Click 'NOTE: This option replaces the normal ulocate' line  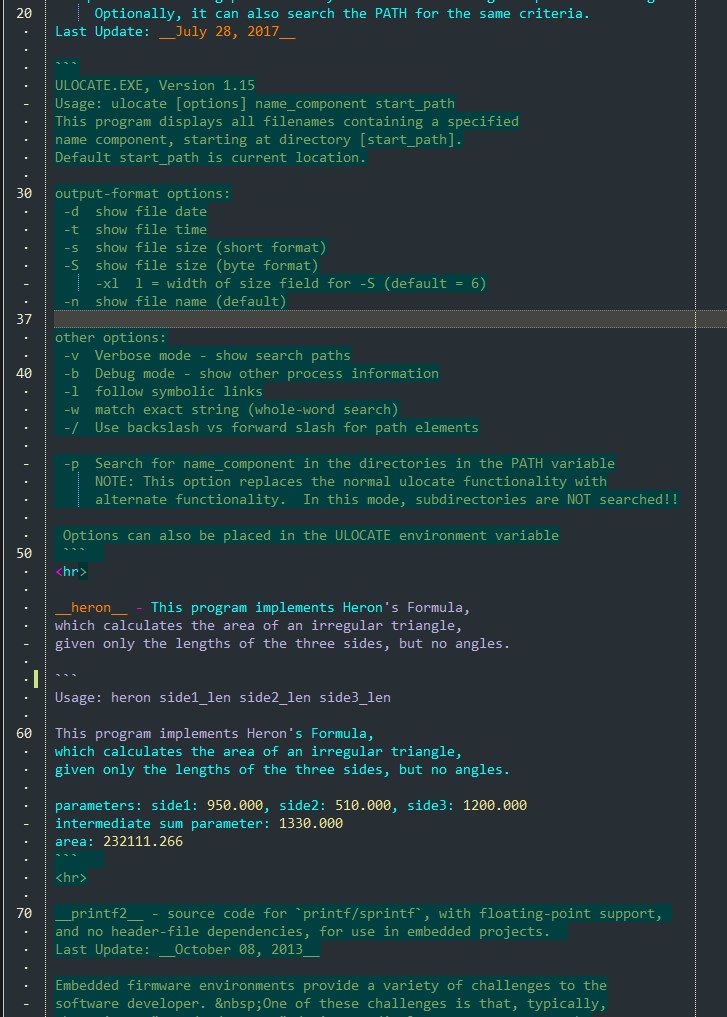click(x=351, y=481)
